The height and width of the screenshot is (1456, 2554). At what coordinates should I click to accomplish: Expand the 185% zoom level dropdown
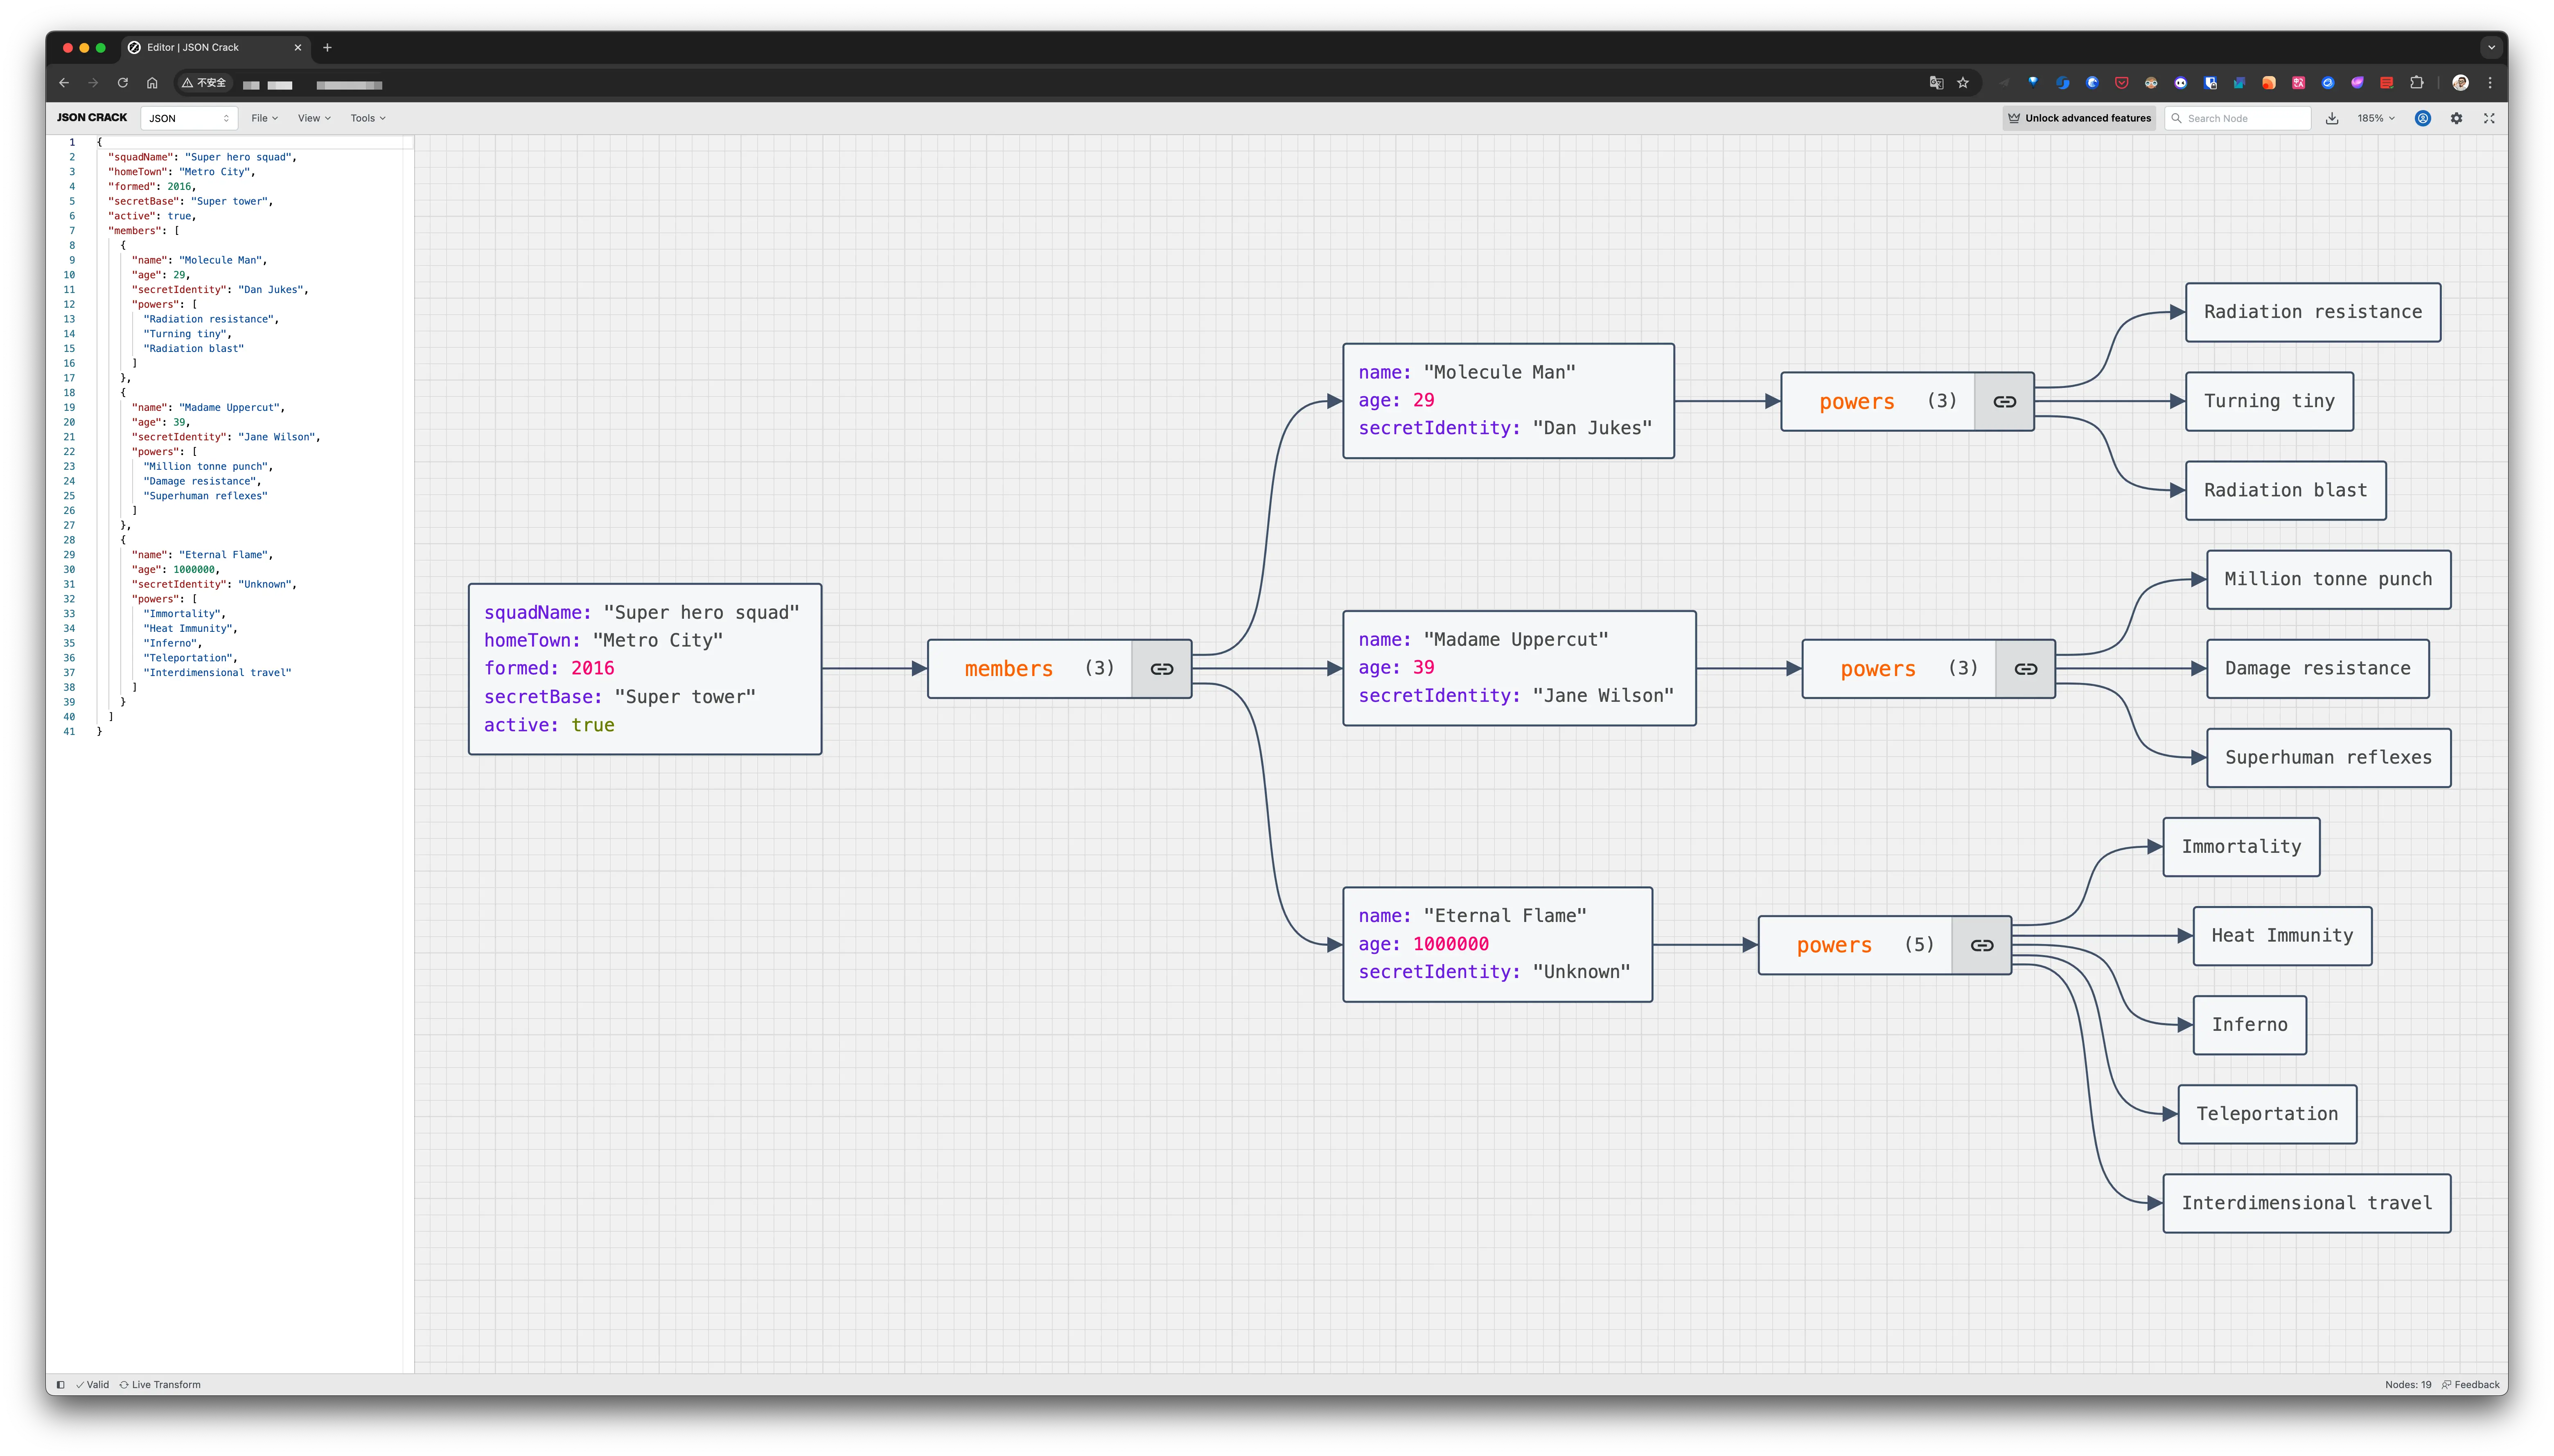2375,118
